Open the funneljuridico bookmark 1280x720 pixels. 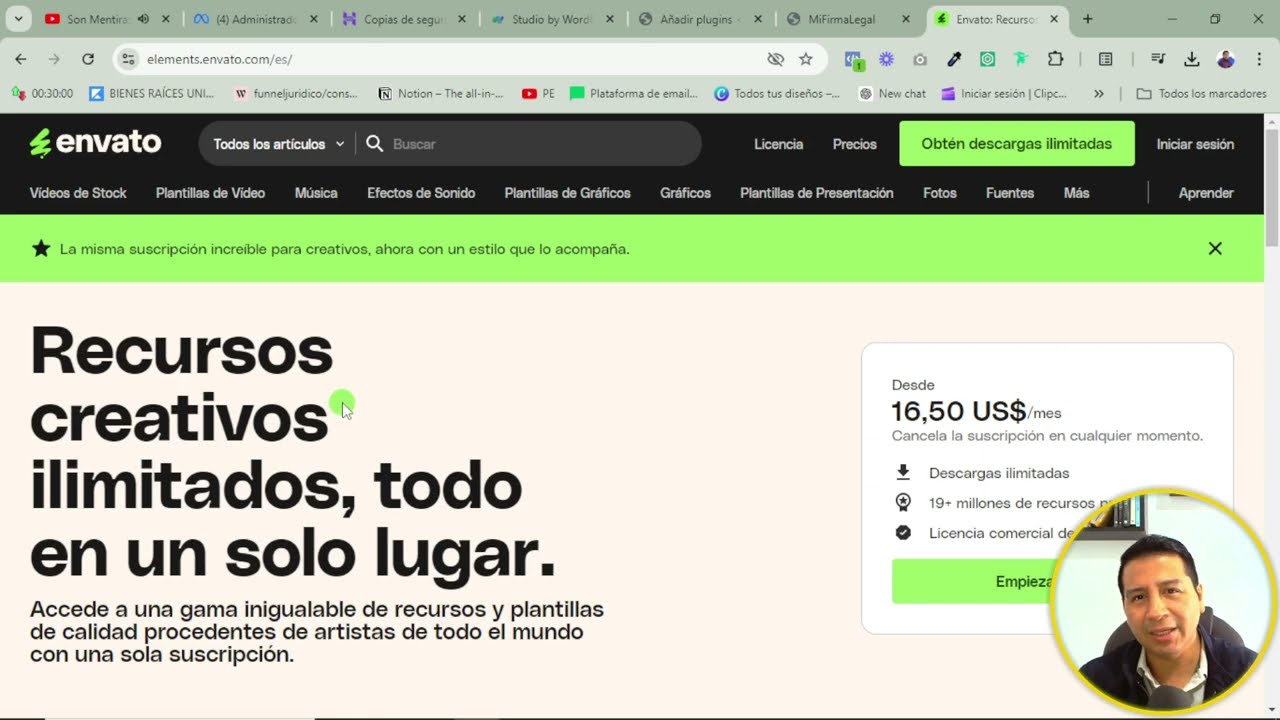click(295, 94)
